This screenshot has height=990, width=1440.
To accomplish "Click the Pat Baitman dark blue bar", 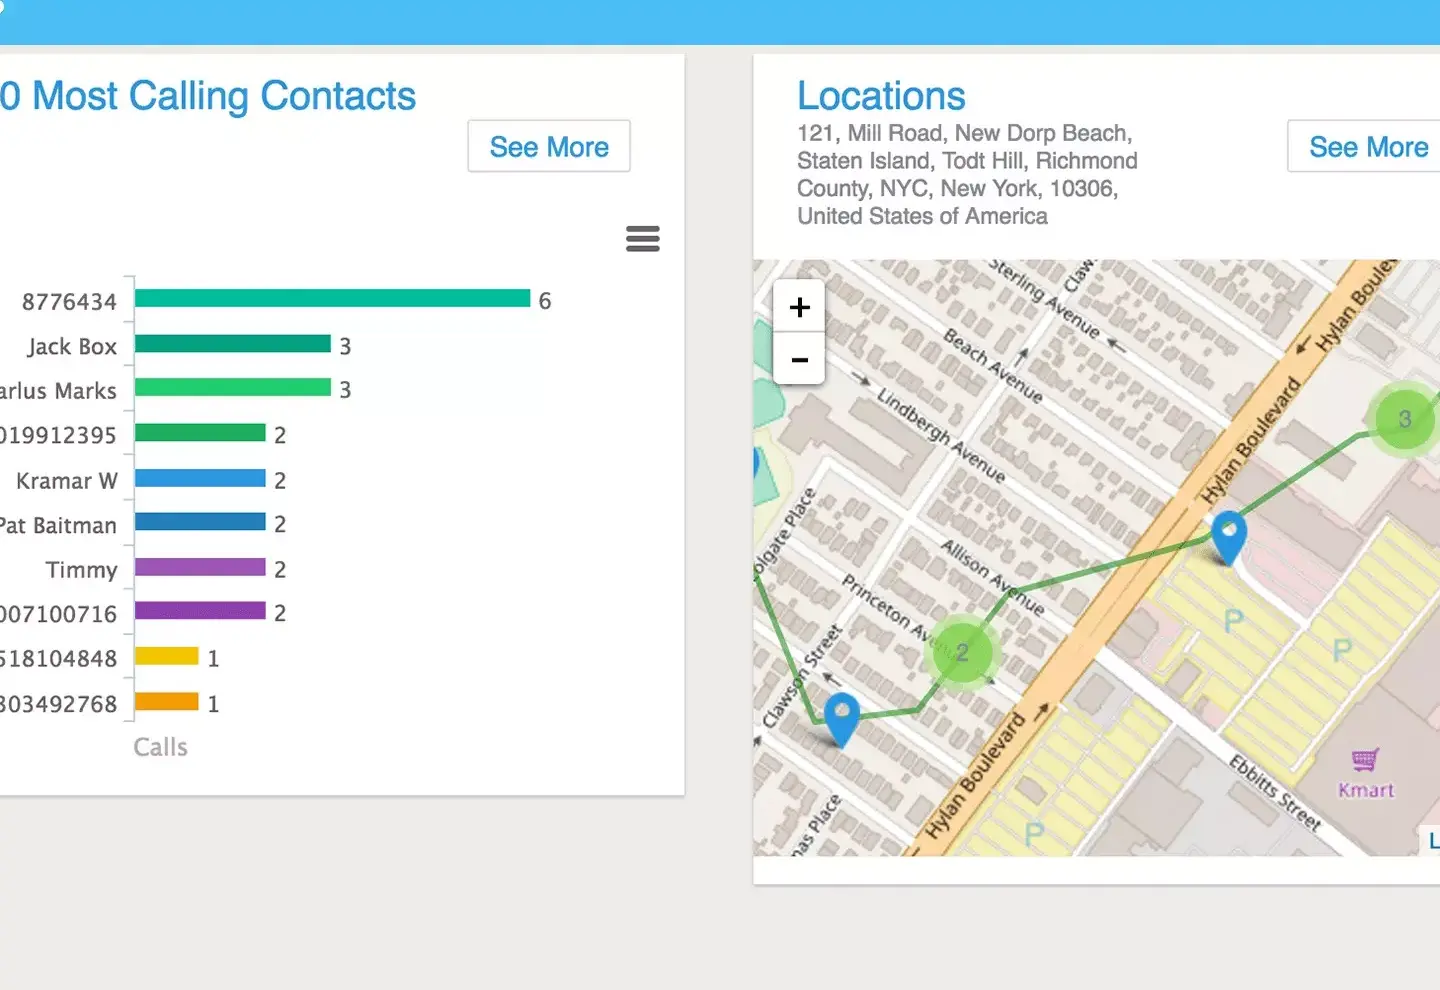I will [200, 523].
